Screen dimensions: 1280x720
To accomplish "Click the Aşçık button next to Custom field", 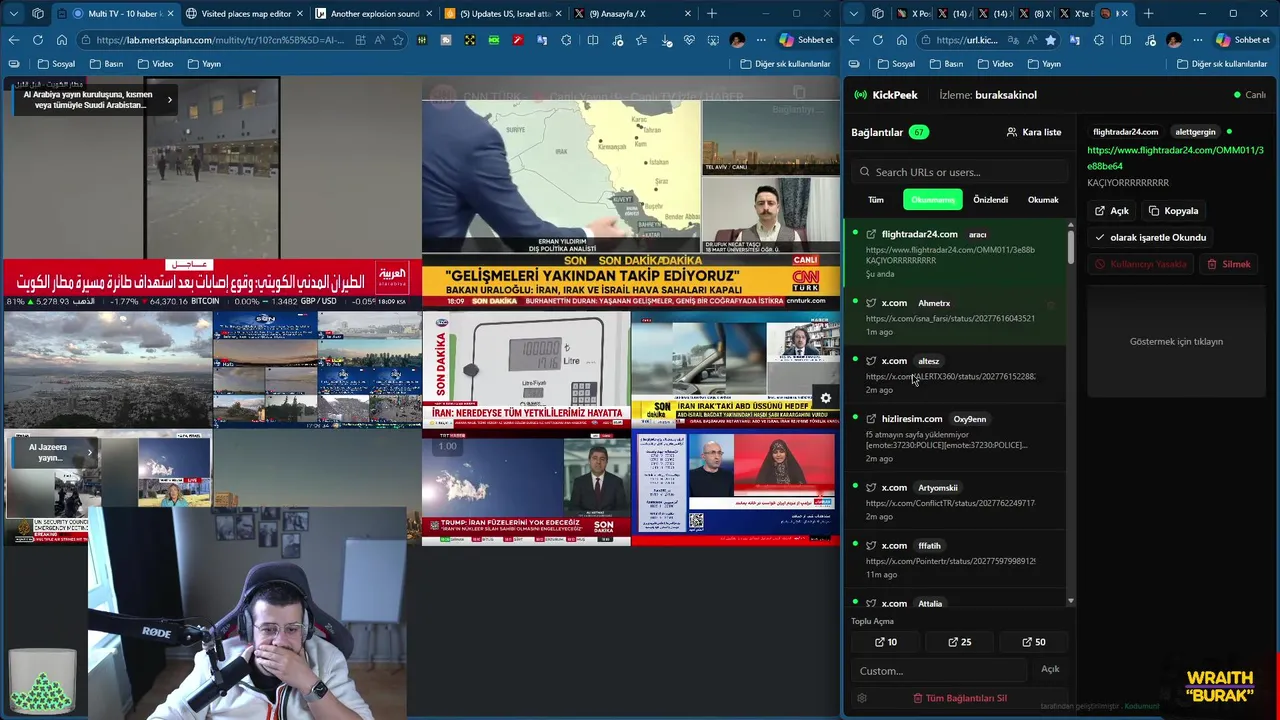I will click(1050, 669).
